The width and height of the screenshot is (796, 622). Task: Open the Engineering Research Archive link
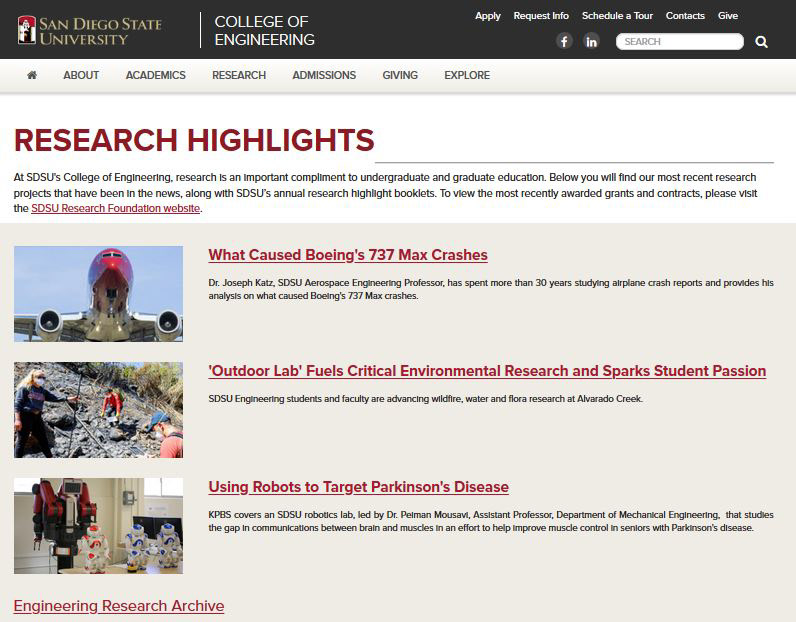119,606
